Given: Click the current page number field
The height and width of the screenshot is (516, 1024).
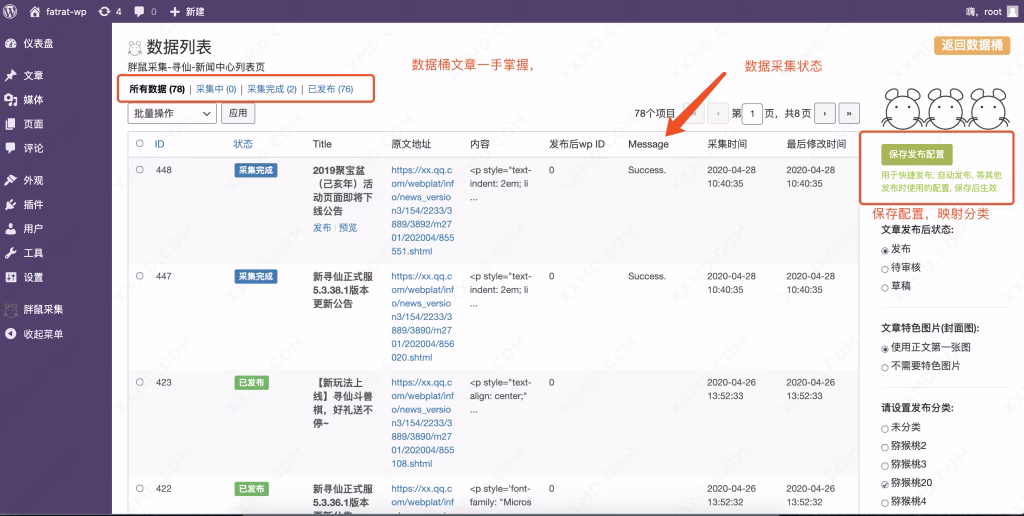Looking at the screenshot, I should tap(754, 114).
